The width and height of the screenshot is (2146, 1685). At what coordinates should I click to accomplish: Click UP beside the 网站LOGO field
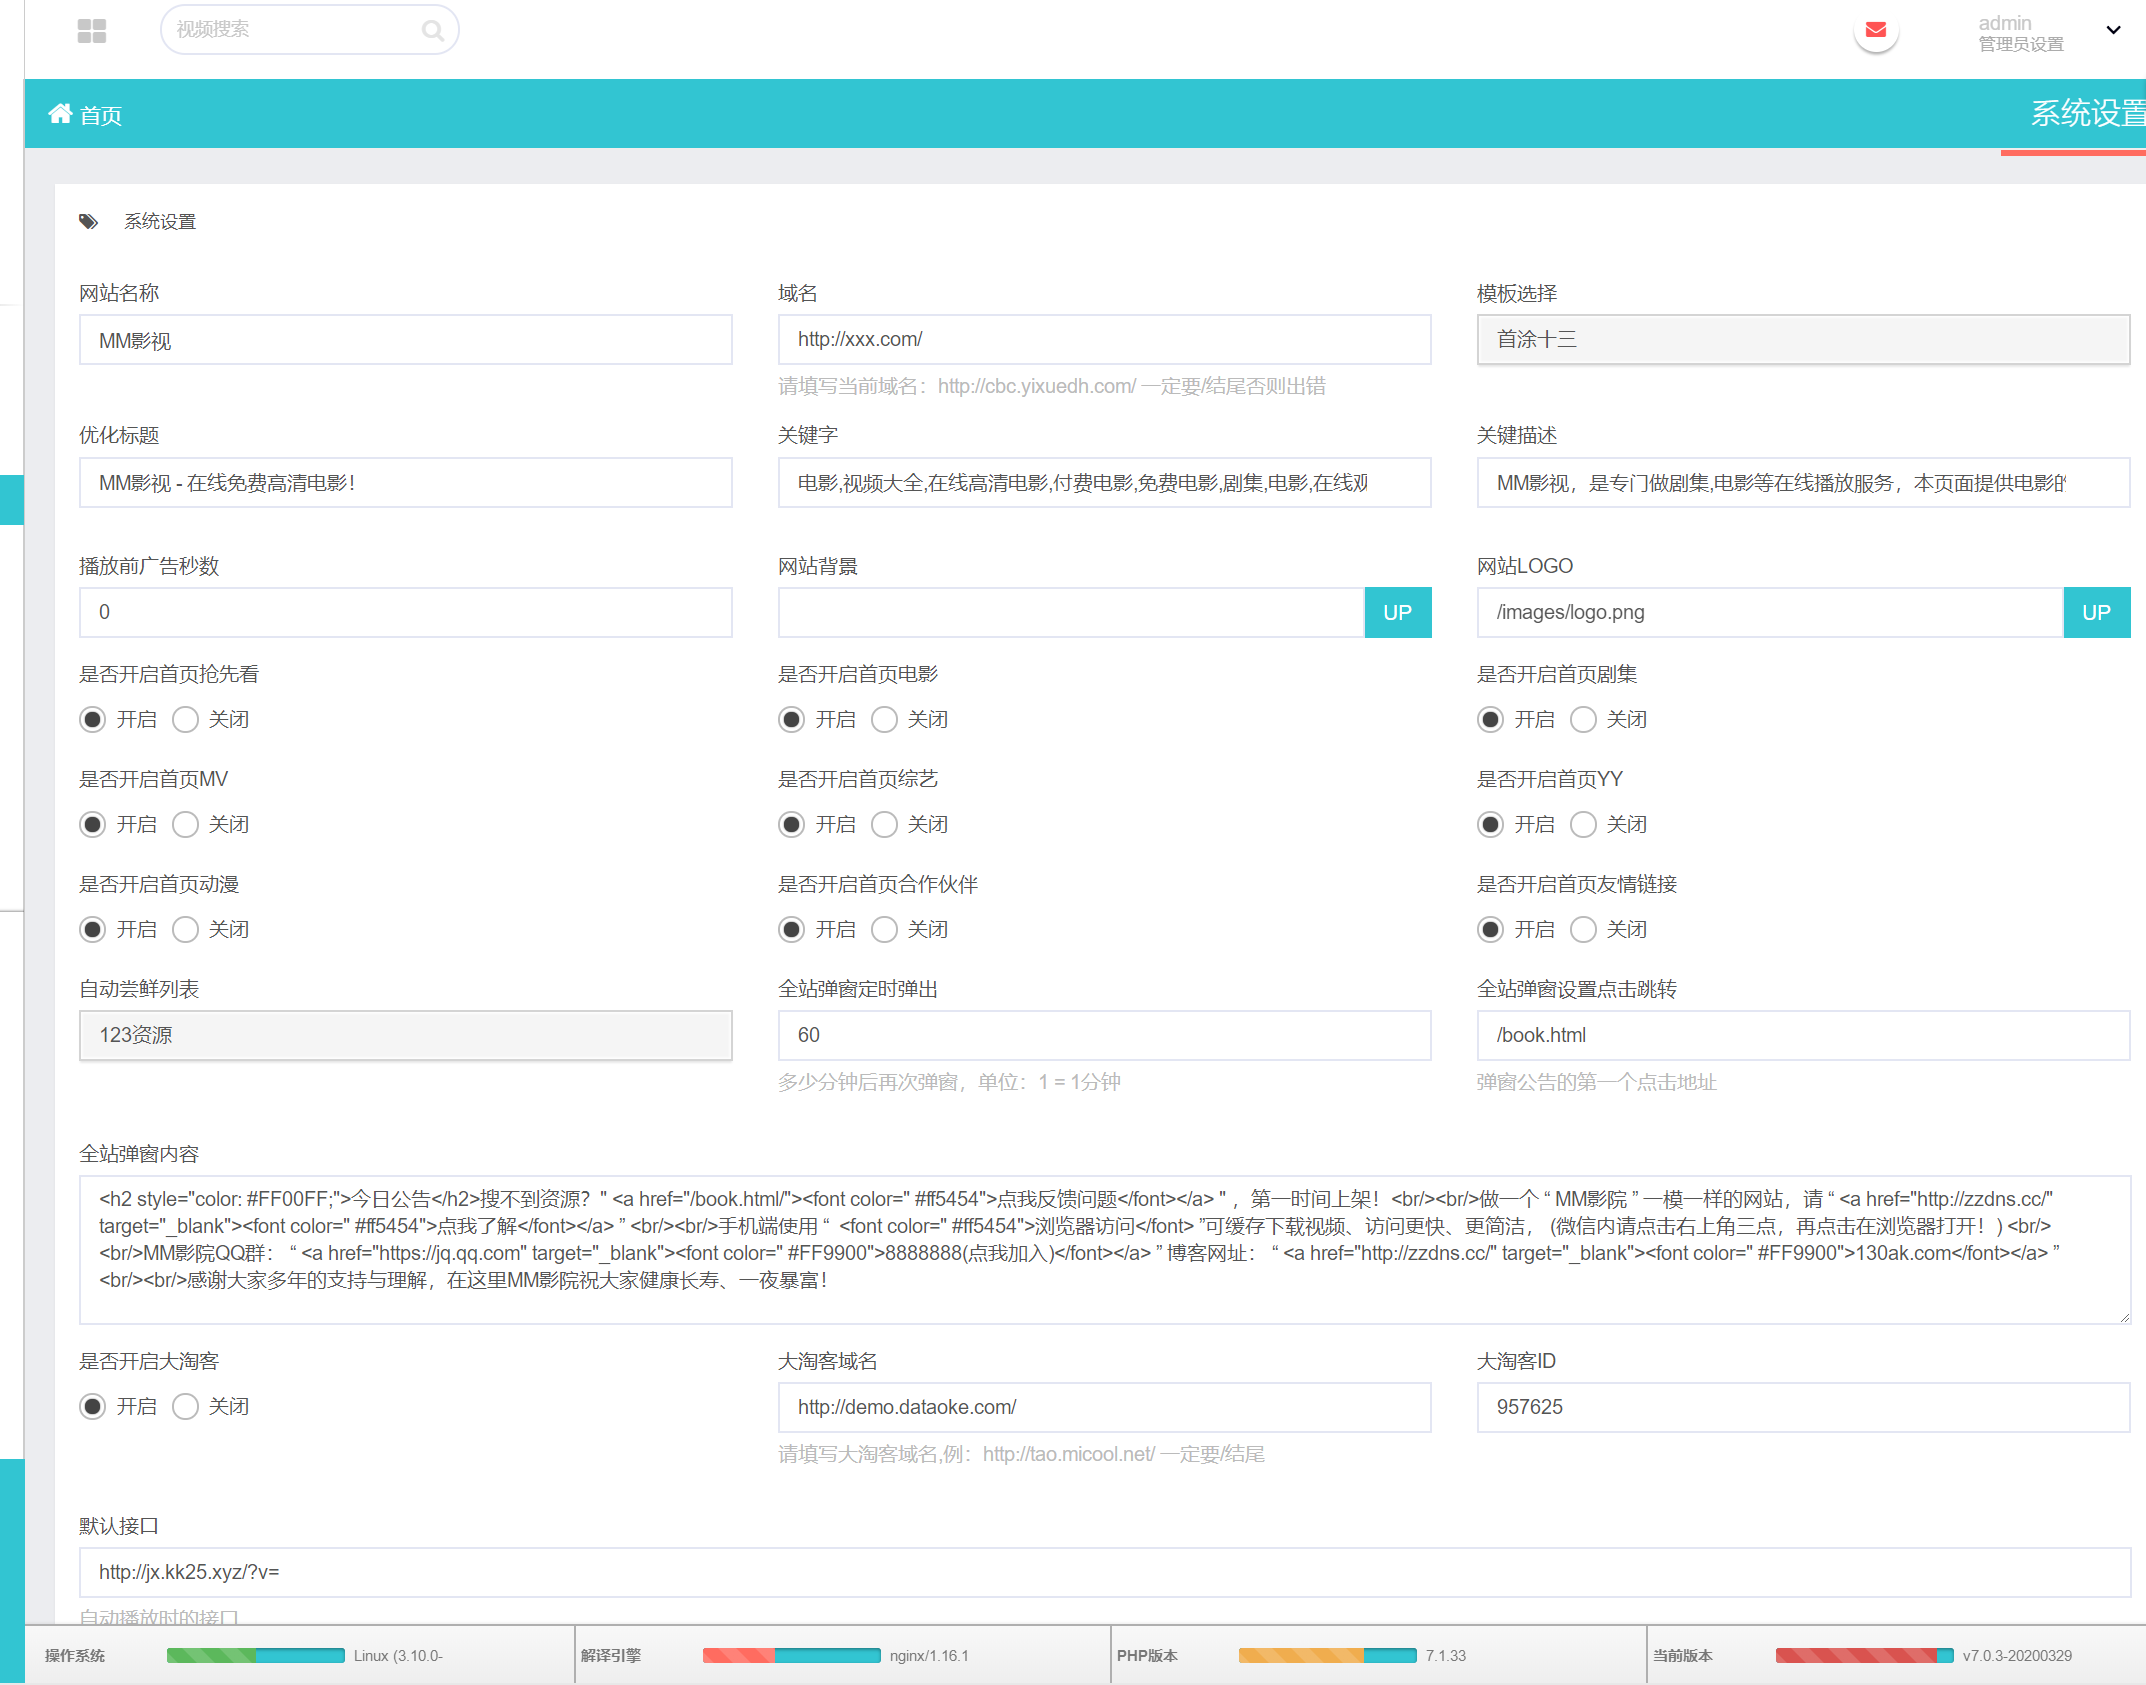2096,612
